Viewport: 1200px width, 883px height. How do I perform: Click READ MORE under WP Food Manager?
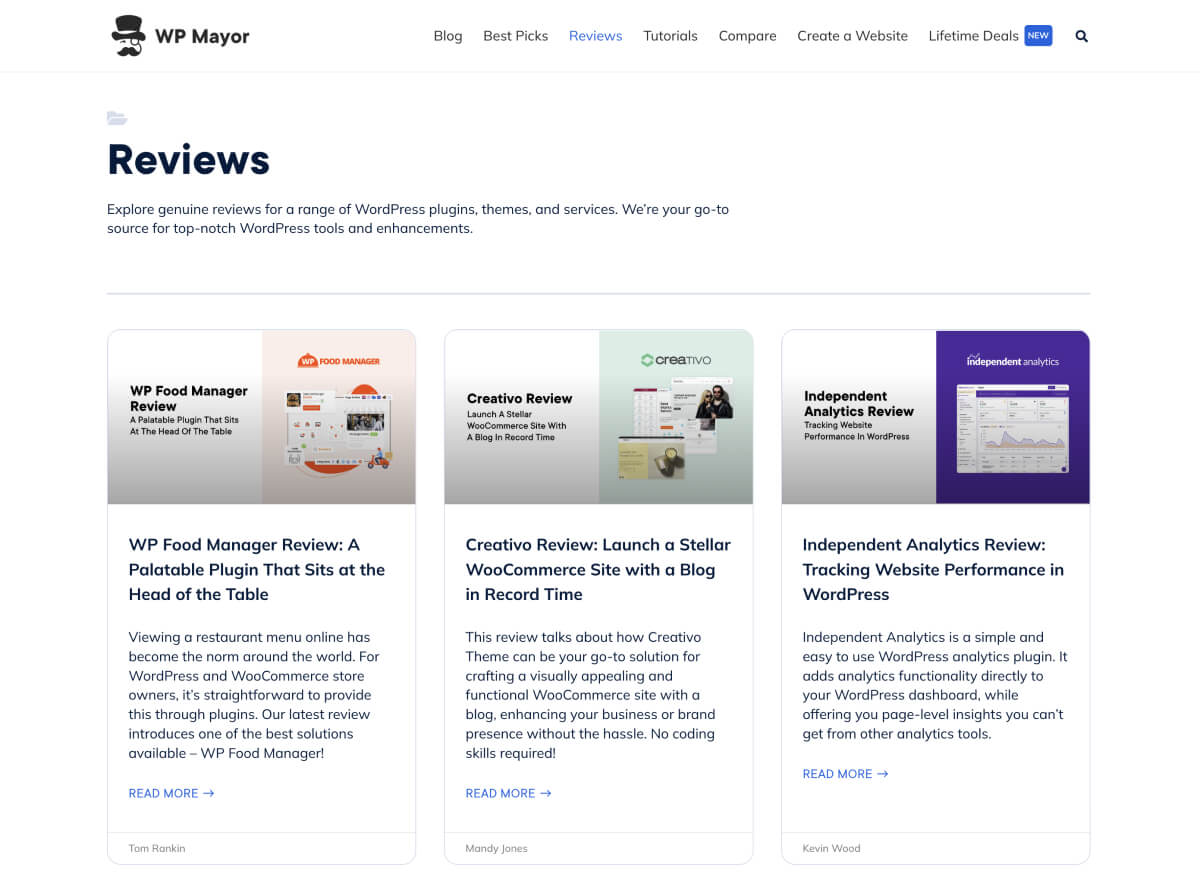click(171, 793)
